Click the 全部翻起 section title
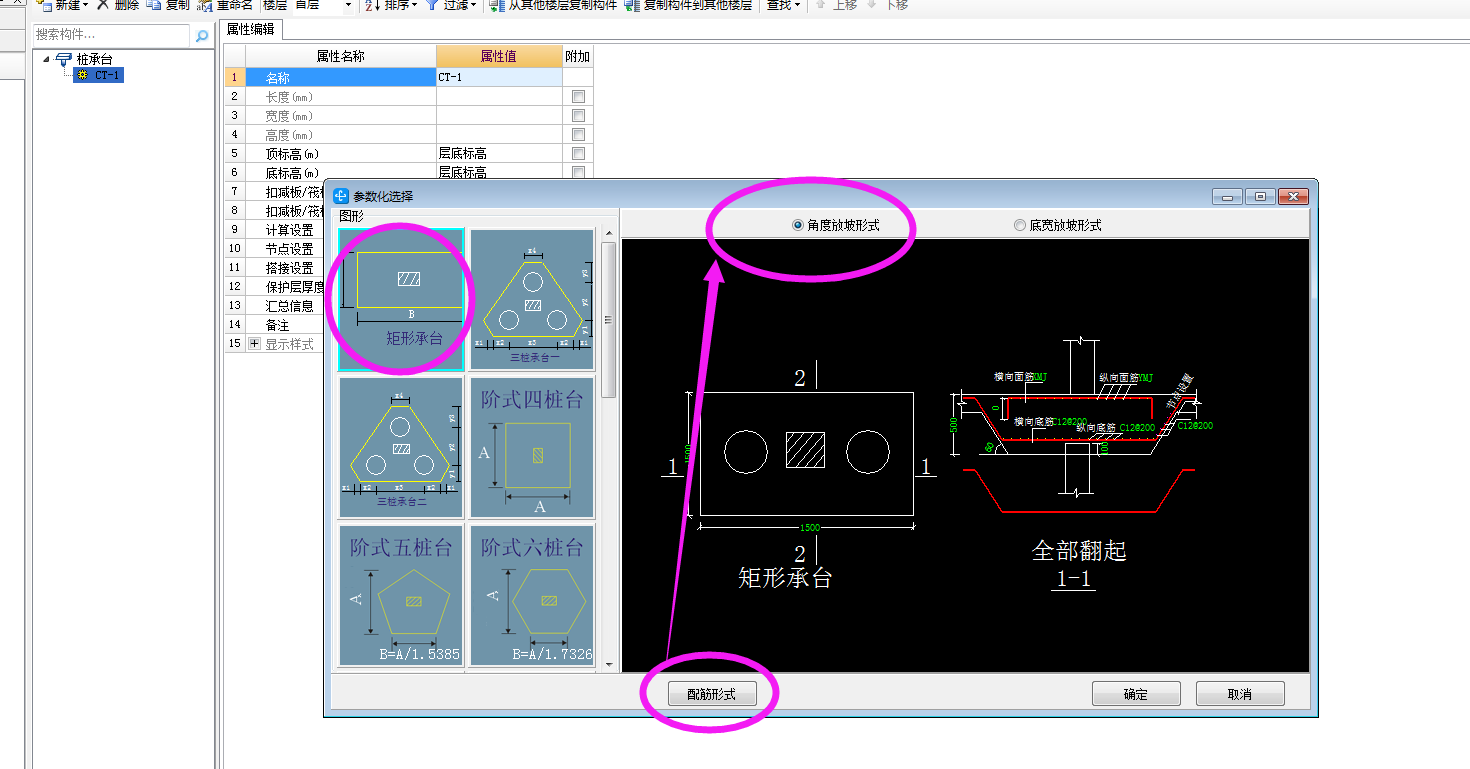1470x769 pixels. 1079,551
